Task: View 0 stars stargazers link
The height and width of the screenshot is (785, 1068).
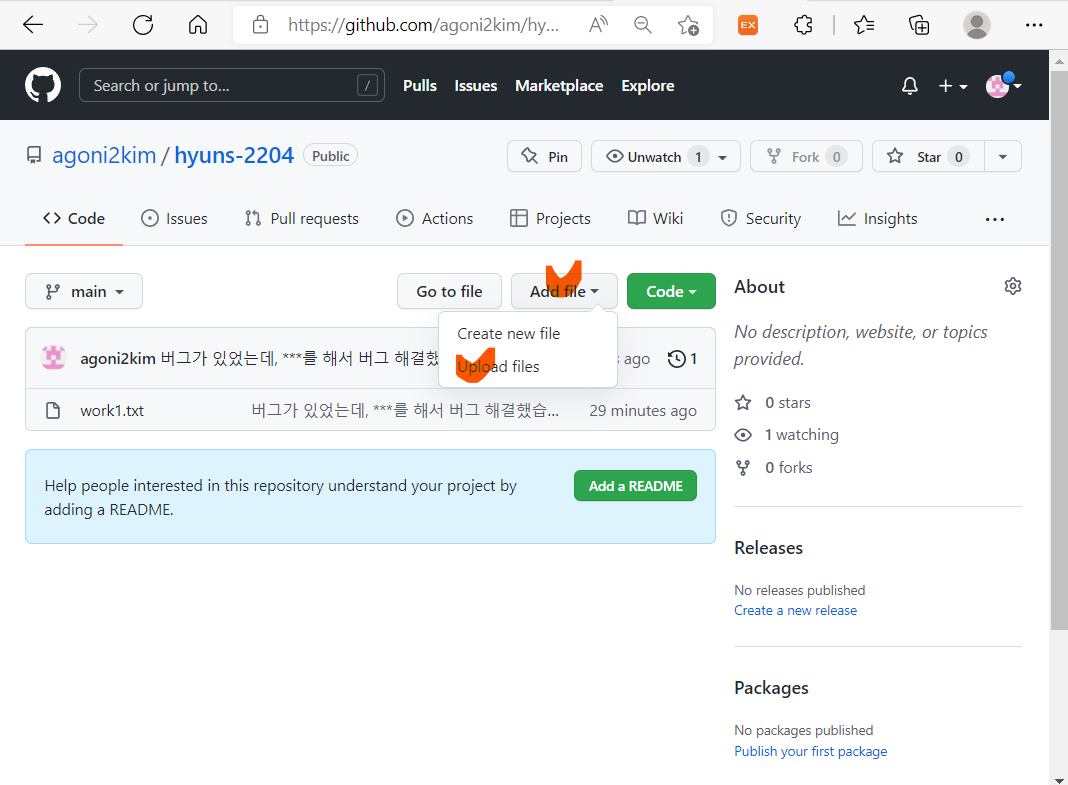Action: (773, 403)
